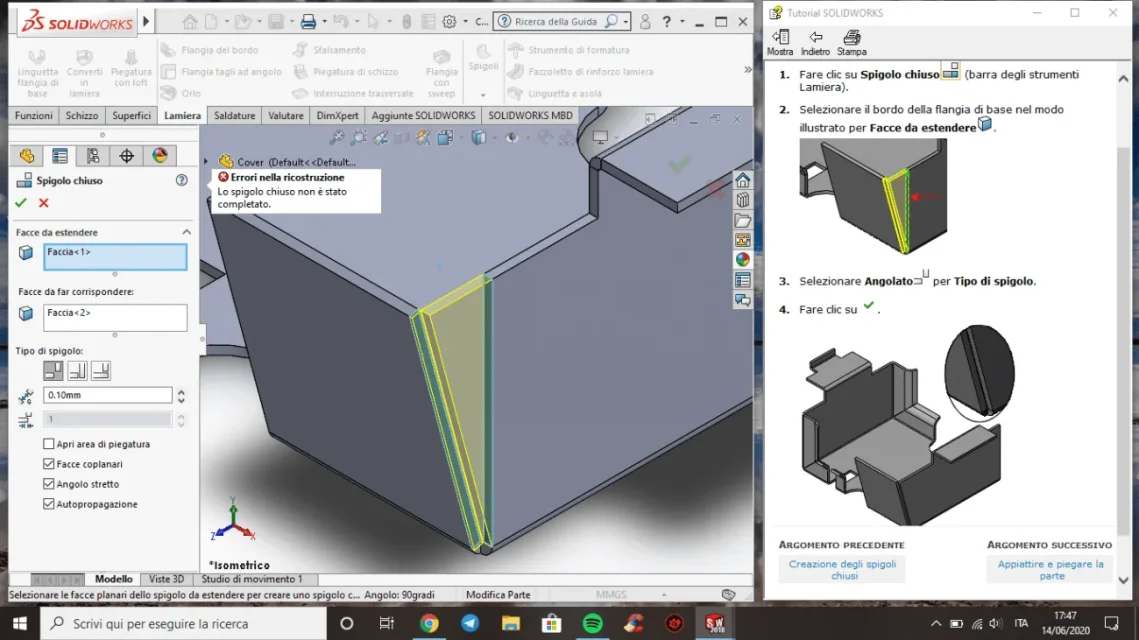Image resolution: width=1139 pixels, height=640 pixels.
Task: Click Converti in lamiera tool
Action: point(84,73)
